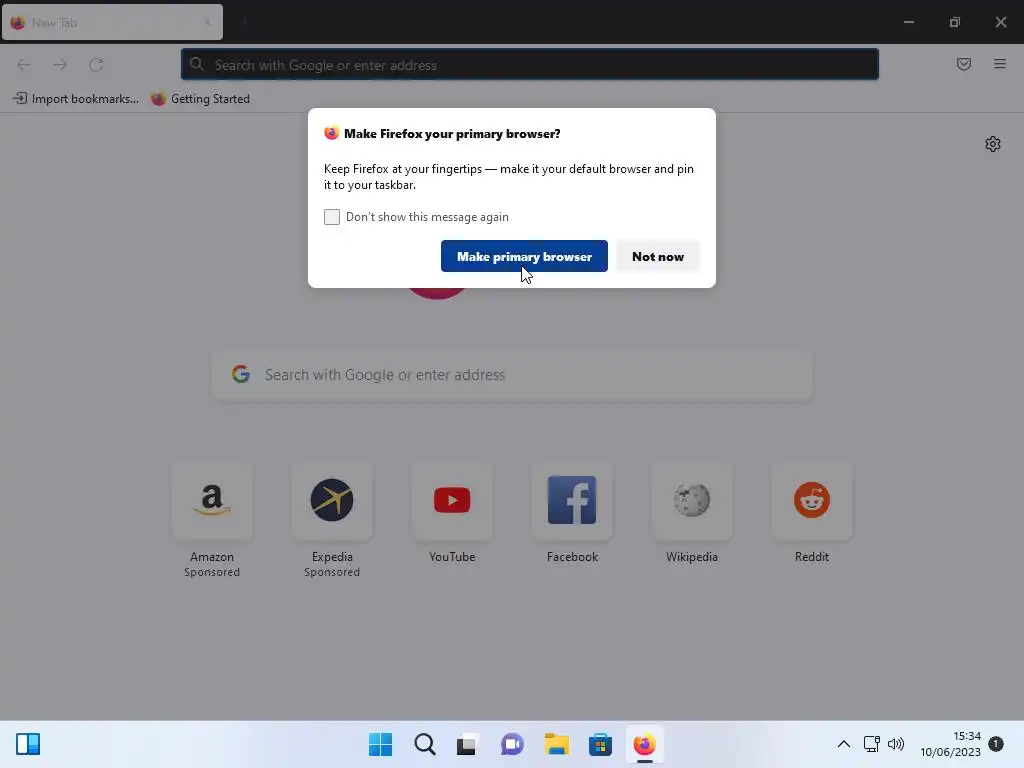Viewport: 1024px width, 768px height.
Task: Close the New Tab tab
Action: tap(207, 22)
